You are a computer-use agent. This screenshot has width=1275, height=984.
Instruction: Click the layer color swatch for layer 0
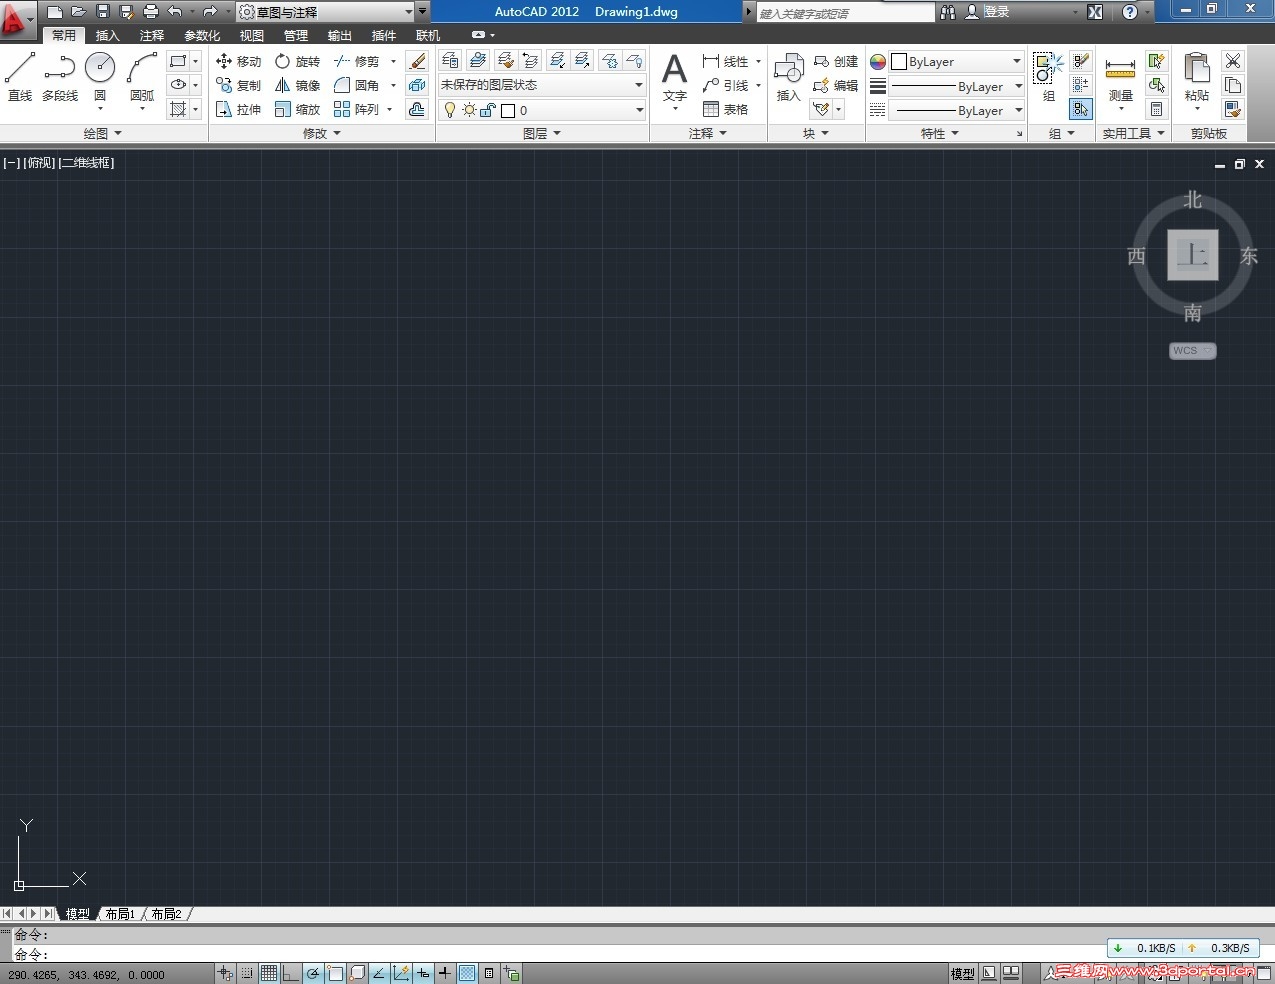[x=509, y=110]
